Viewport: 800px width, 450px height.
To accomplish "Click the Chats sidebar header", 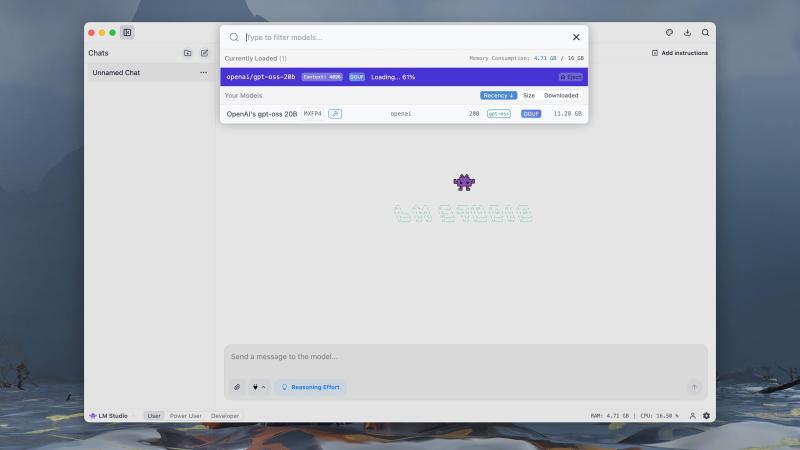I will click(x=98, y=53).
